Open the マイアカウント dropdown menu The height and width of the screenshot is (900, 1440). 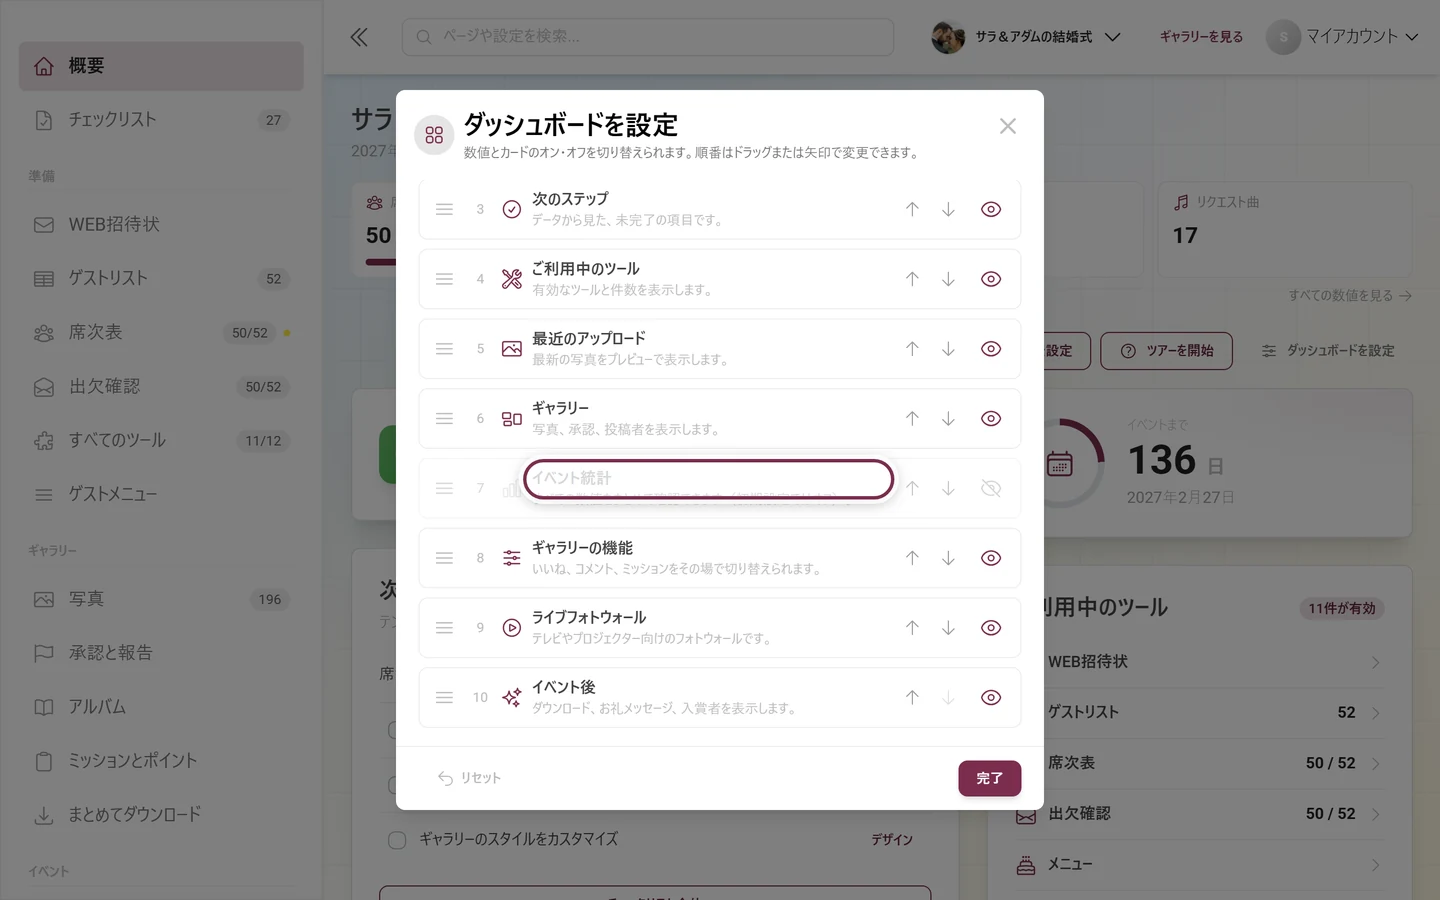(1343, 37)
